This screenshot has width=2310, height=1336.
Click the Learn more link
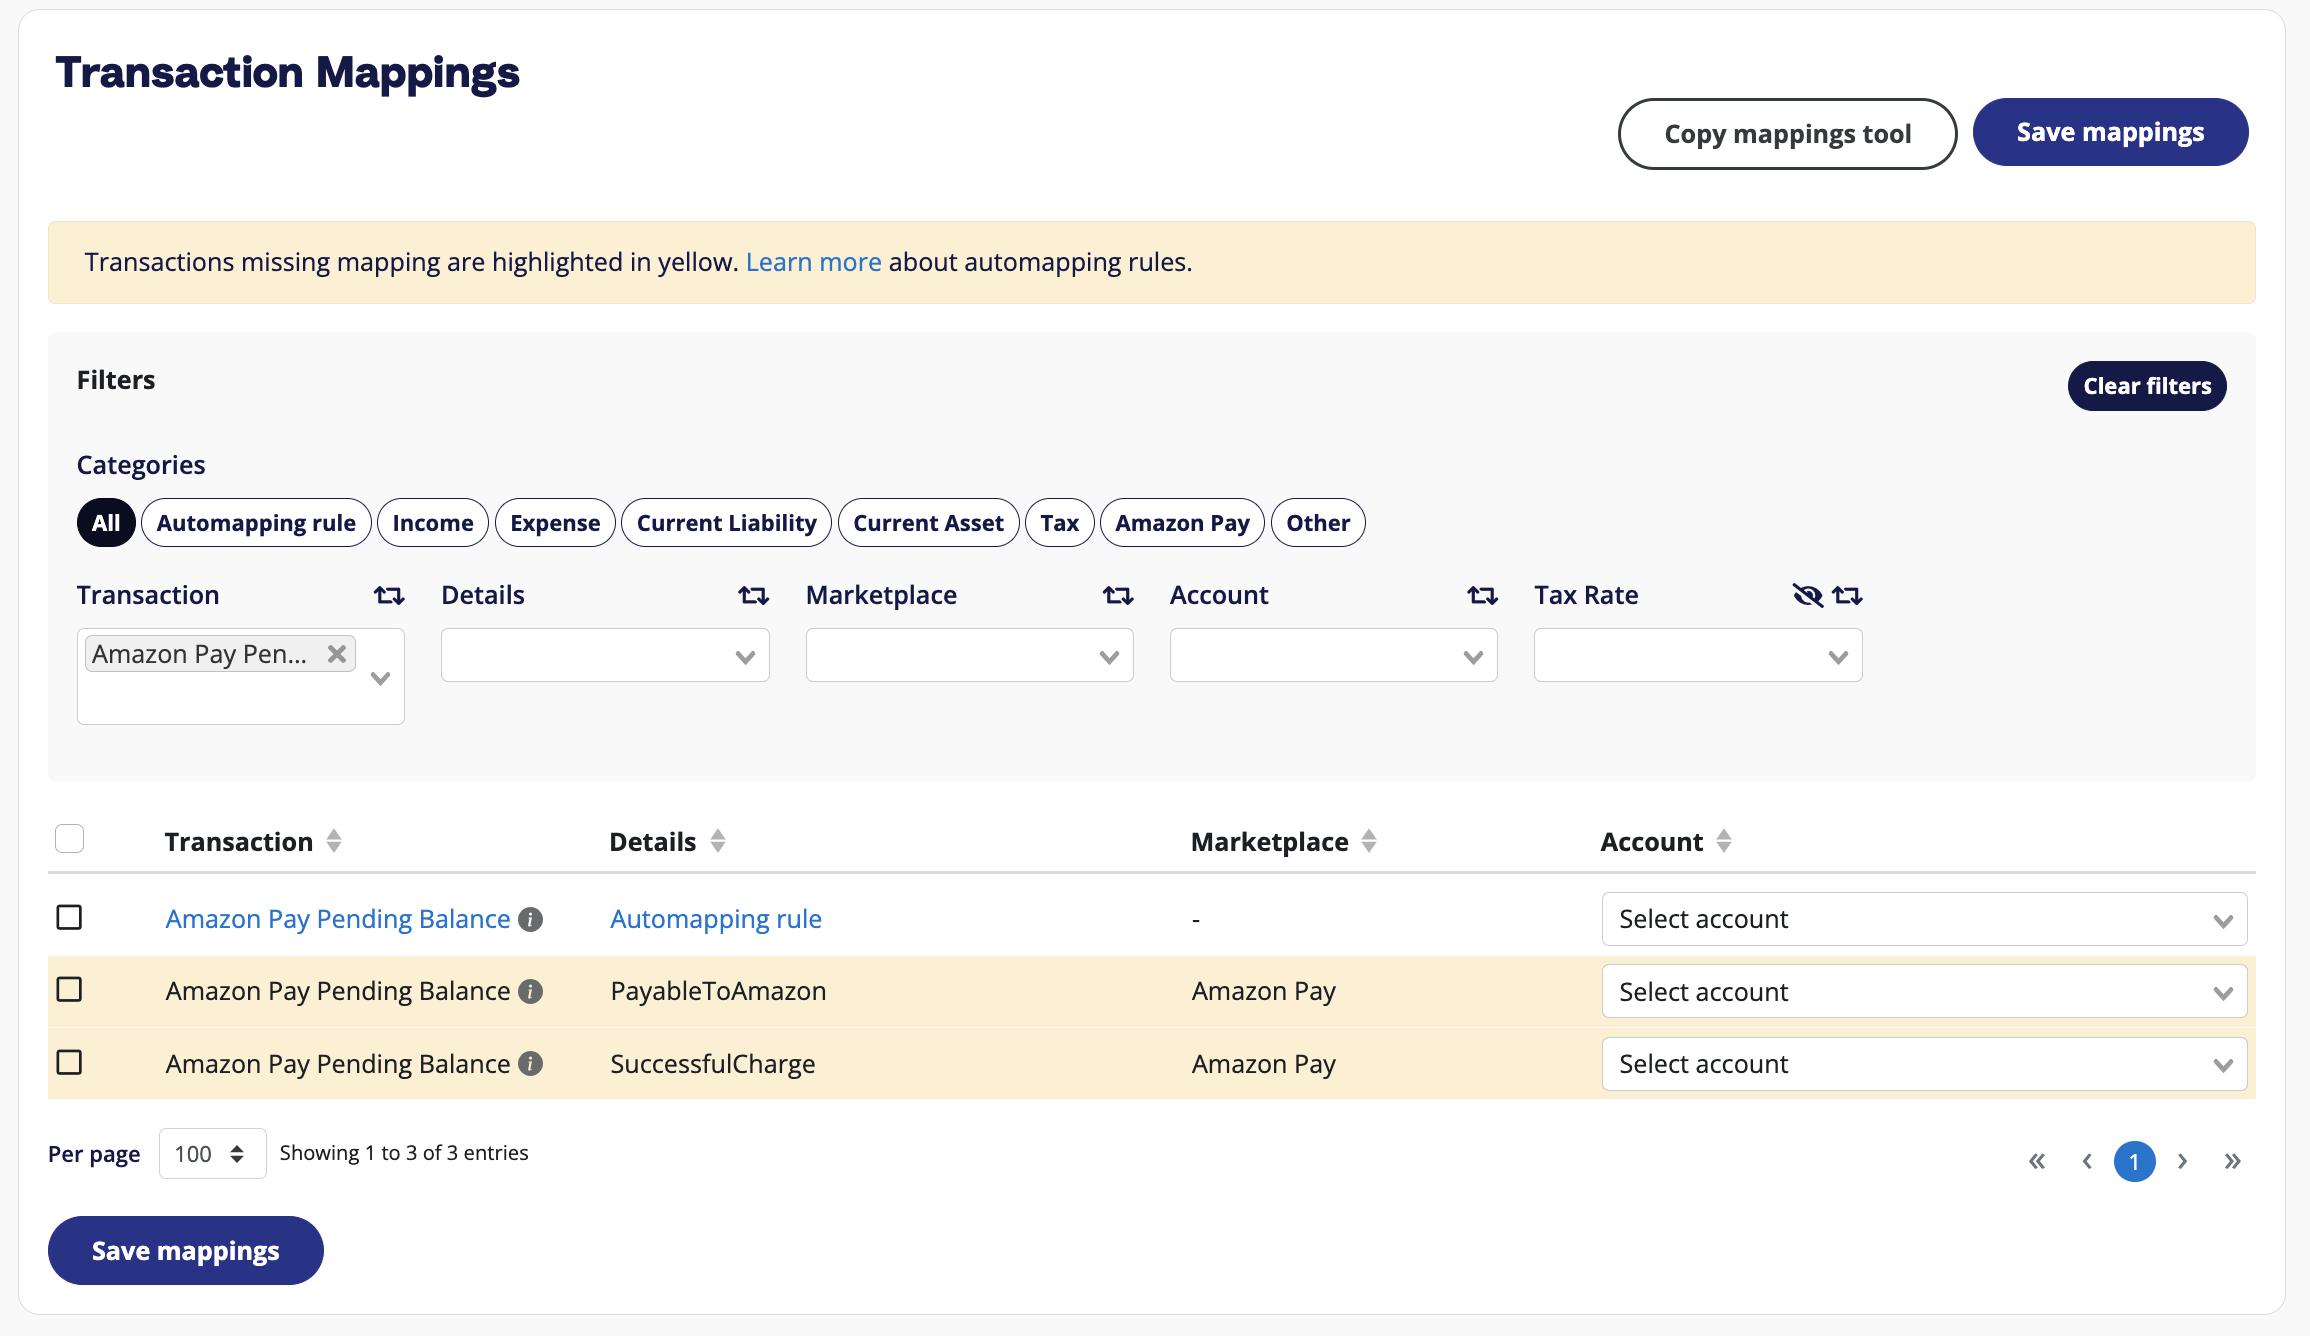point(812,261)
